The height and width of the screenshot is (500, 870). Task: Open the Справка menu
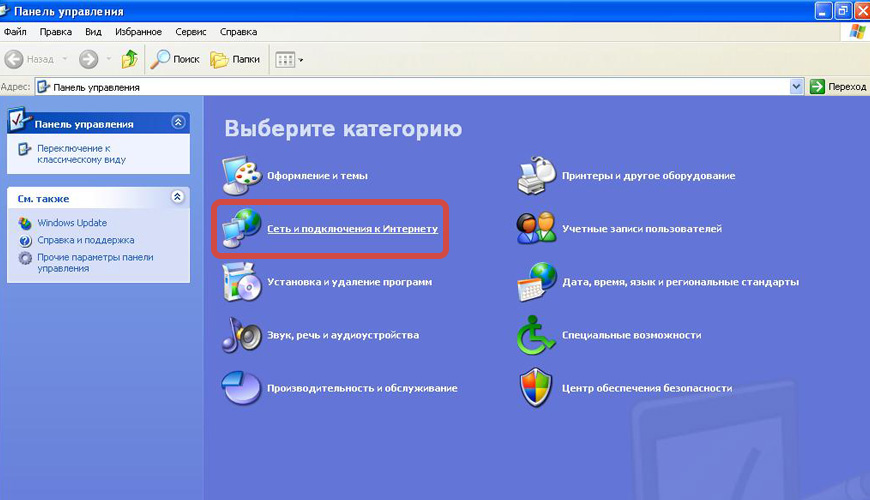(x=238, y=32)
